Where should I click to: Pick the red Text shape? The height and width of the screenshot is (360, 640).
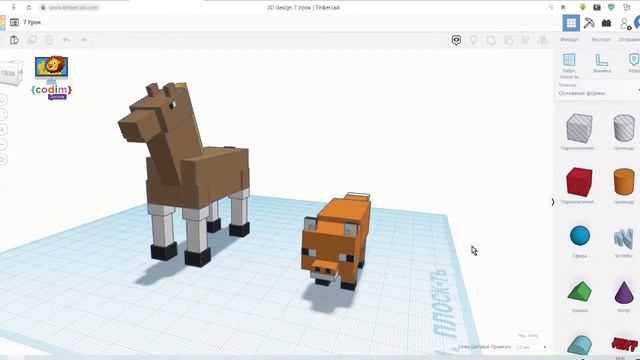(x=624, y=344)
